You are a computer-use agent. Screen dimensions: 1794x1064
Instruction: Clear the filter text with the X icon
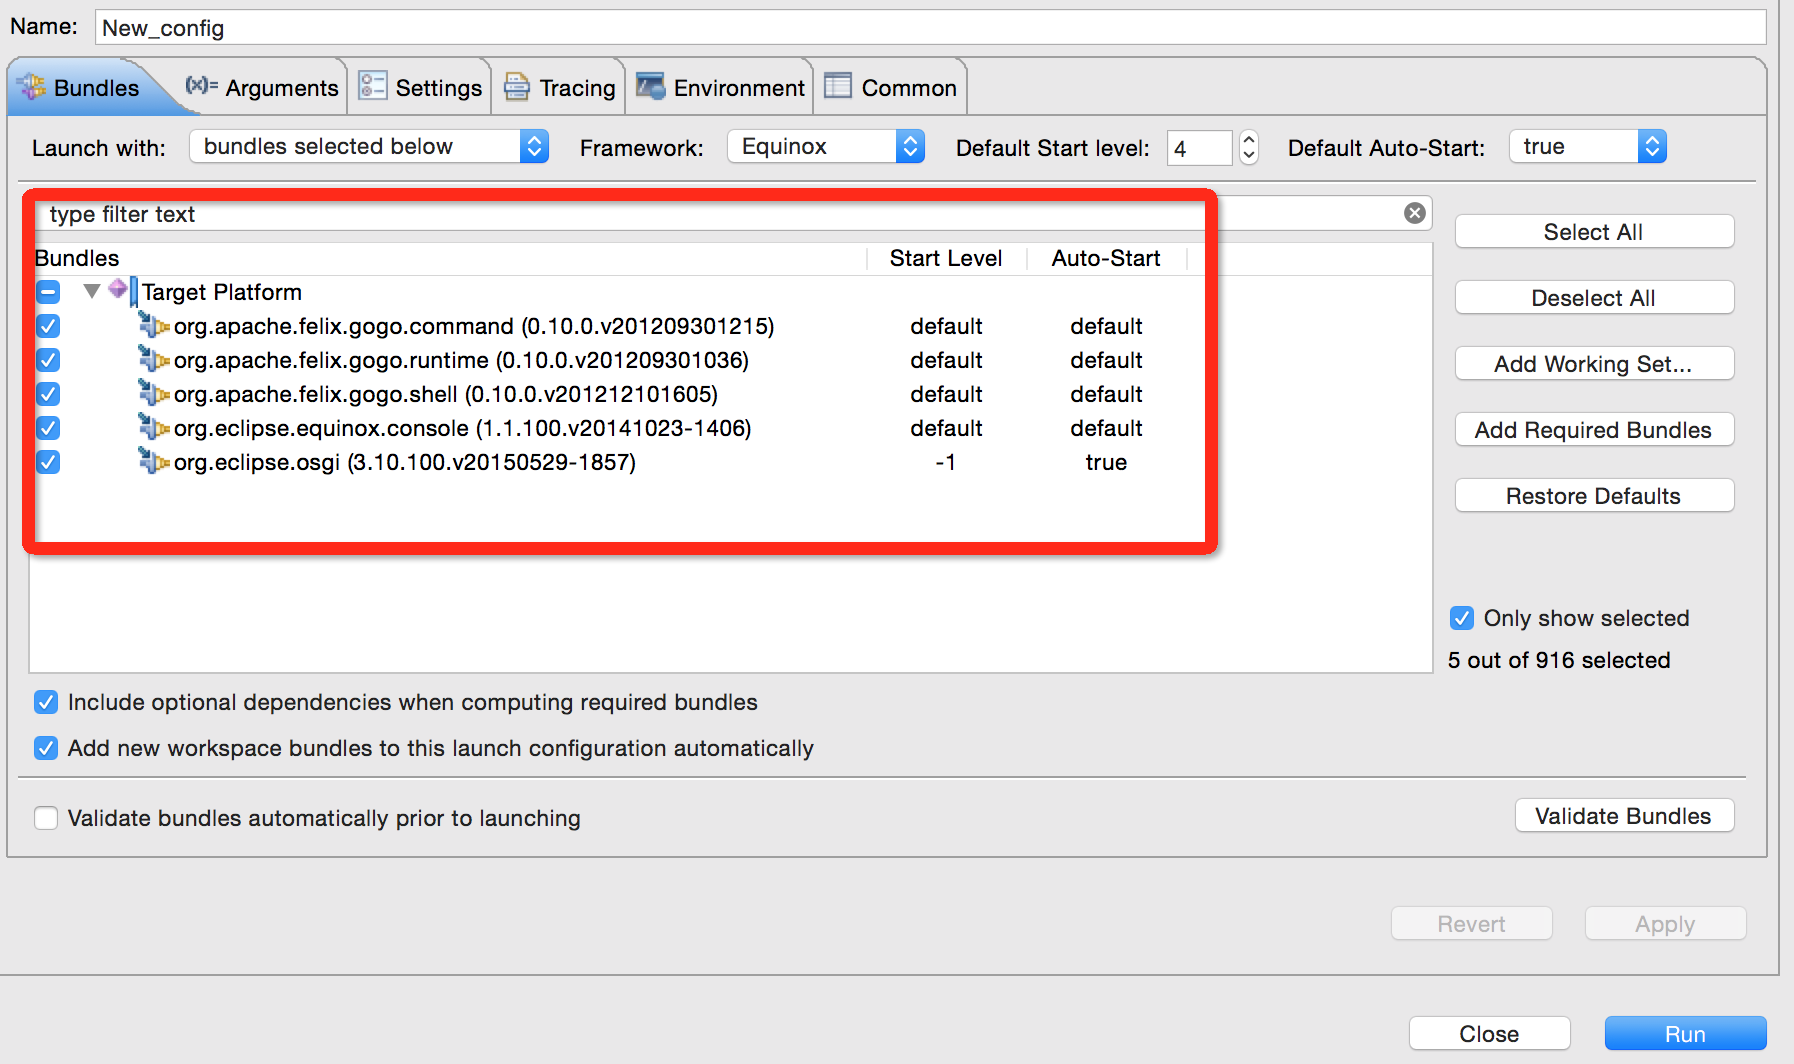1415,213
